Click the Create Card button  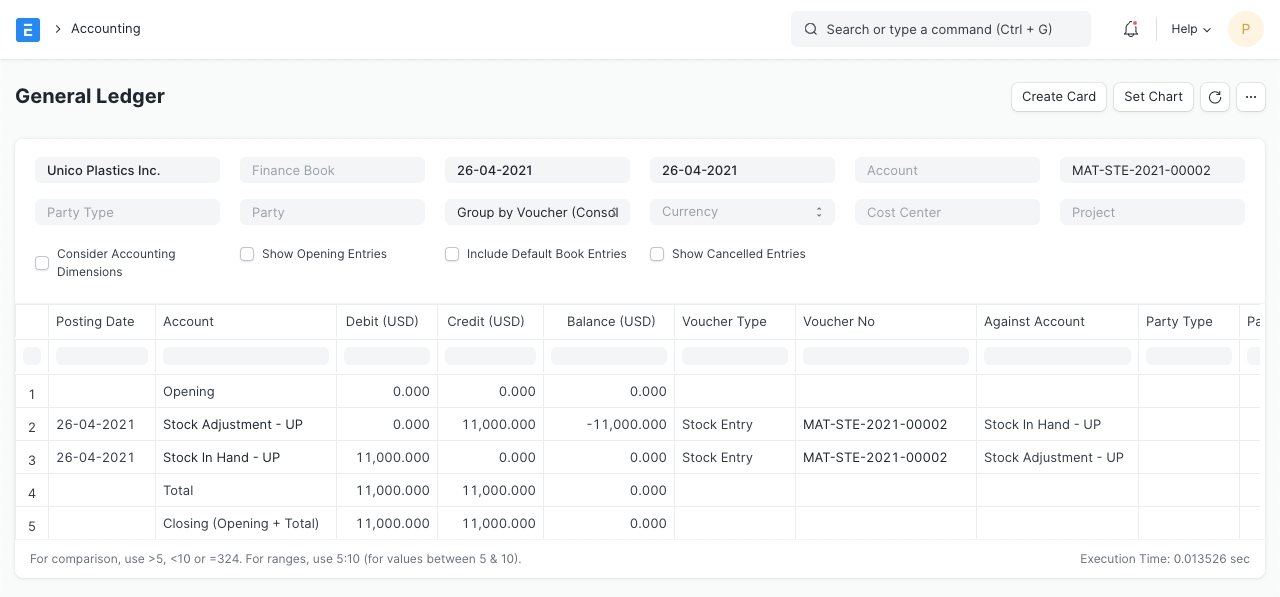(1059, 97)
